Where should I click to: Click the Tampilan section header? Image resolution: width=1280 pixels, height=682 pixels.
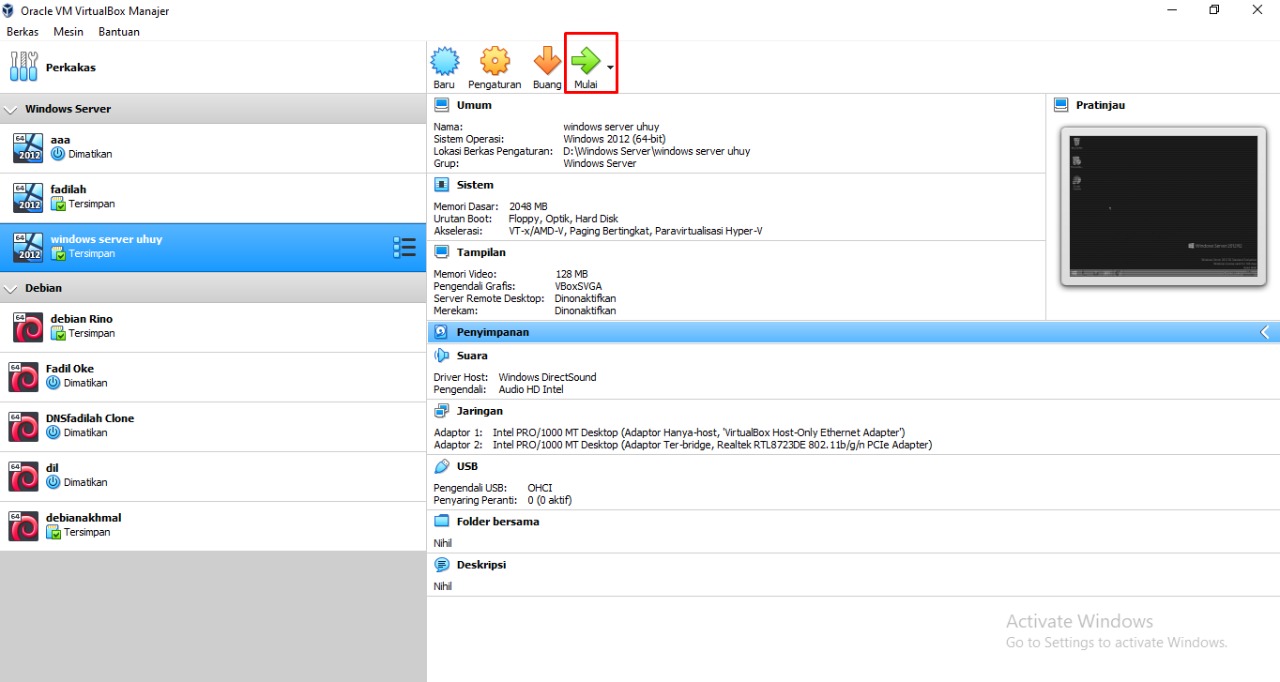[481, 253]
